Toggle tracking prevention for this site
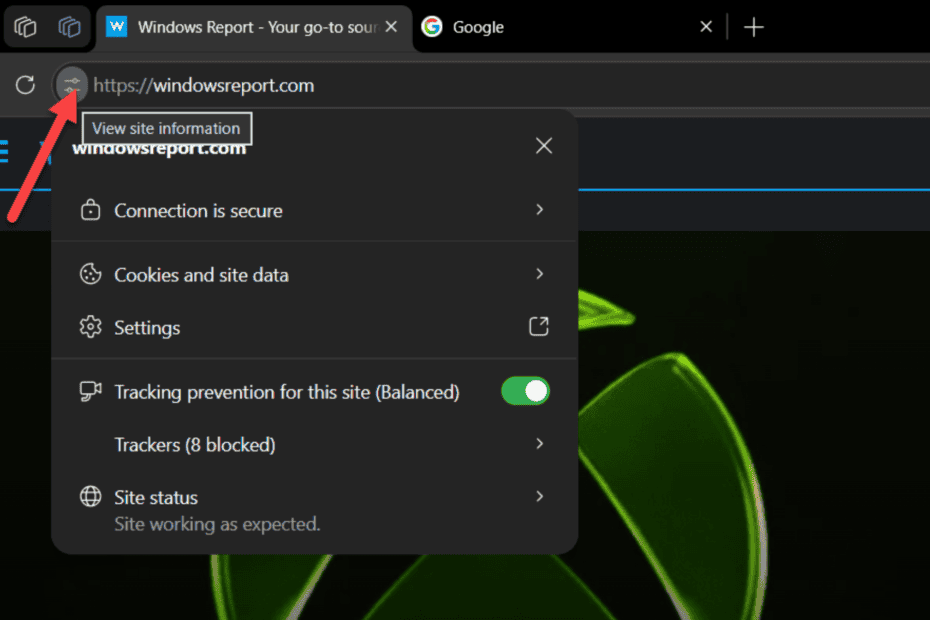The width and height of the screenshot is (930, 620). 525,392
